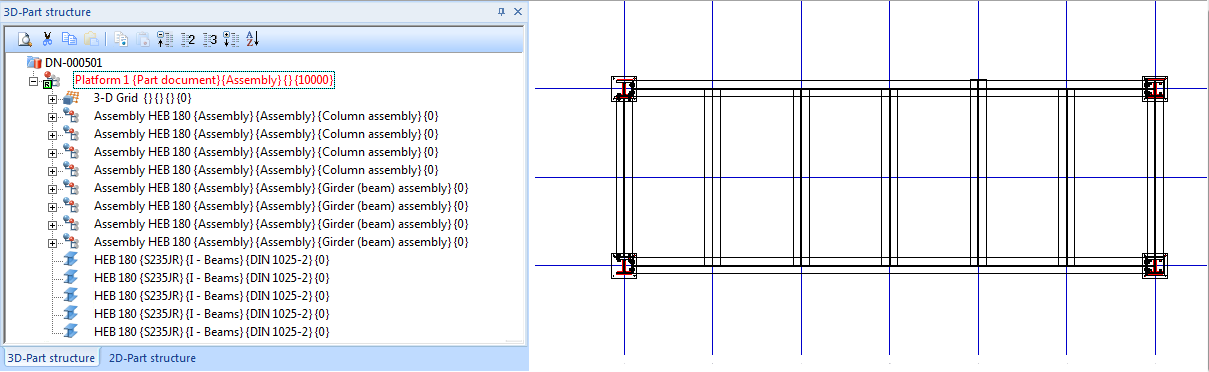Select last HEB 180 S235JR beam item
Image resolution: width=1209 pixels, height=372 pixels.
pyautogui.click(x=211, y=331)
